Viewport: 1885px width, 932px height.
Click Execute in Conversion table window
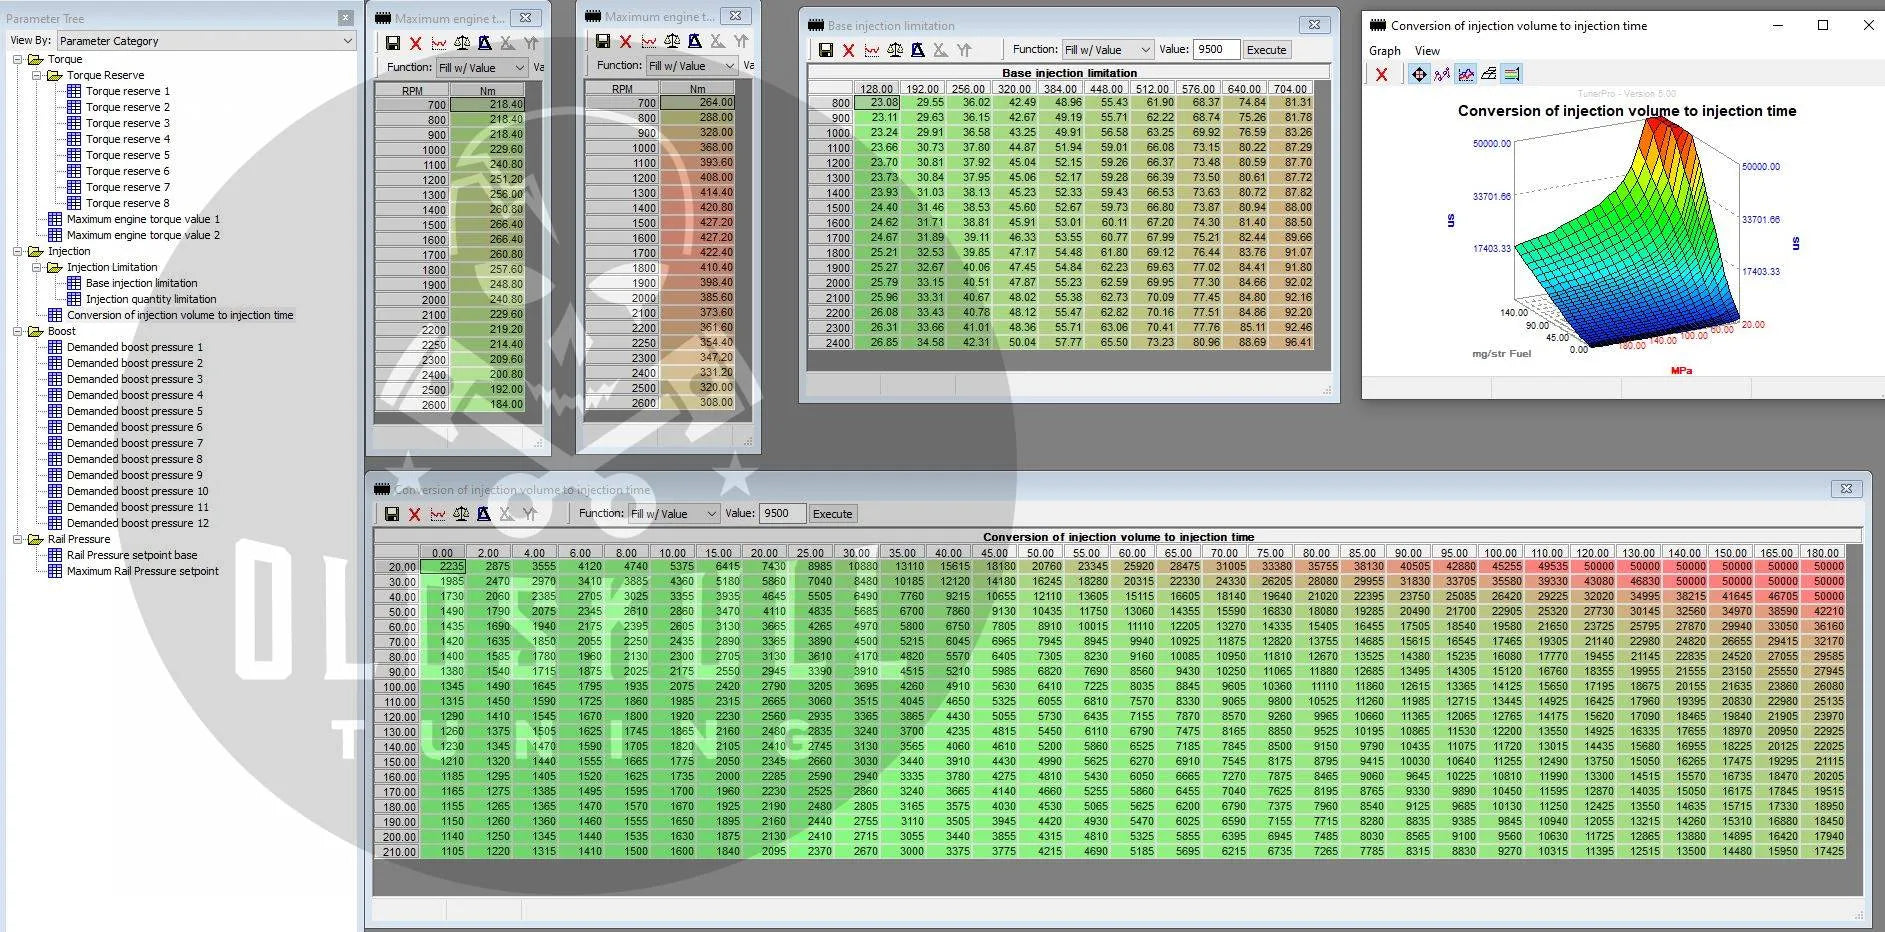(x=833, y=514)
